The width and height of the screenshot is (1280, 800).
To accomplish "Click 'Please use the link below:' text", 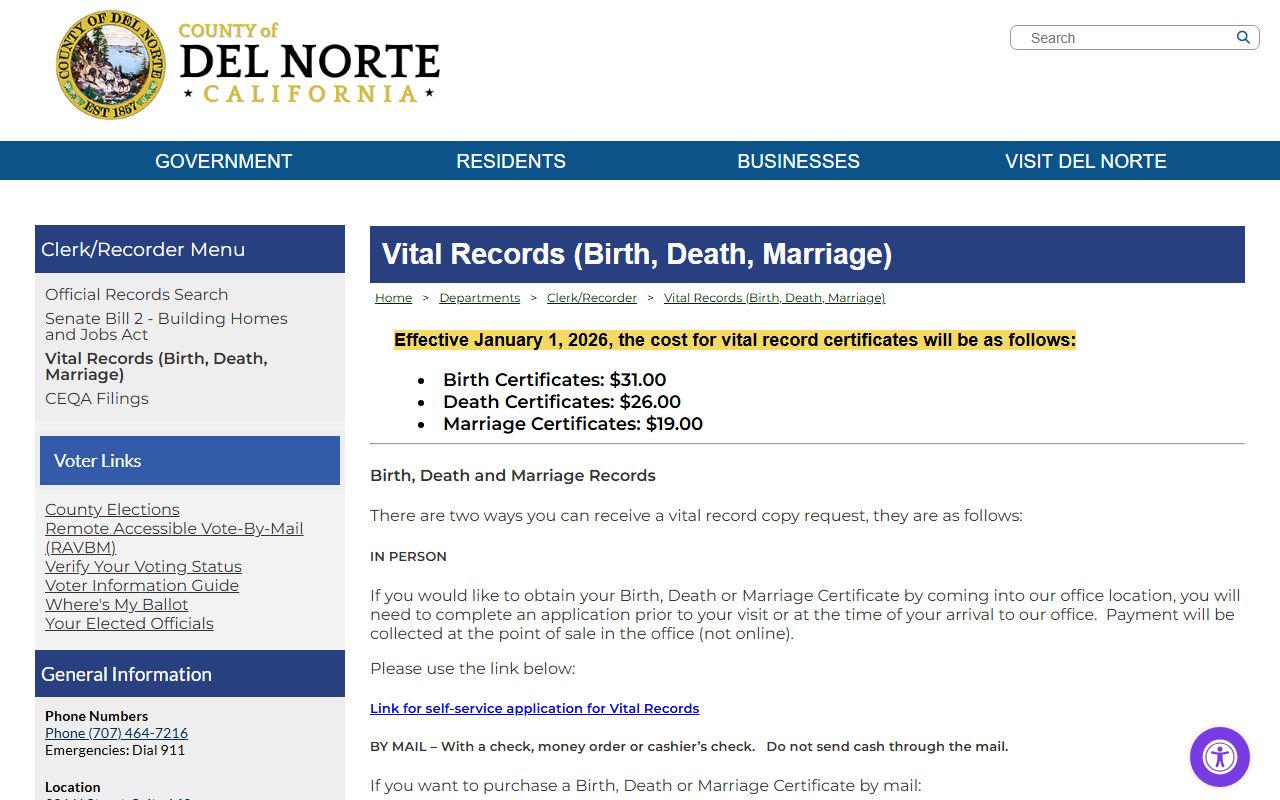I will click(473, 668).
